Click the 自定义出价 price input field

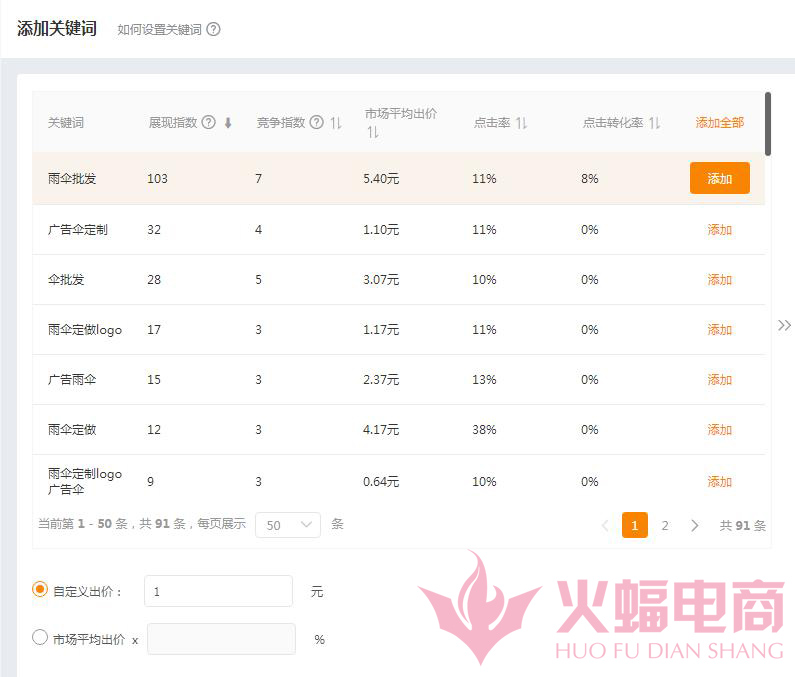pos(218,591)
